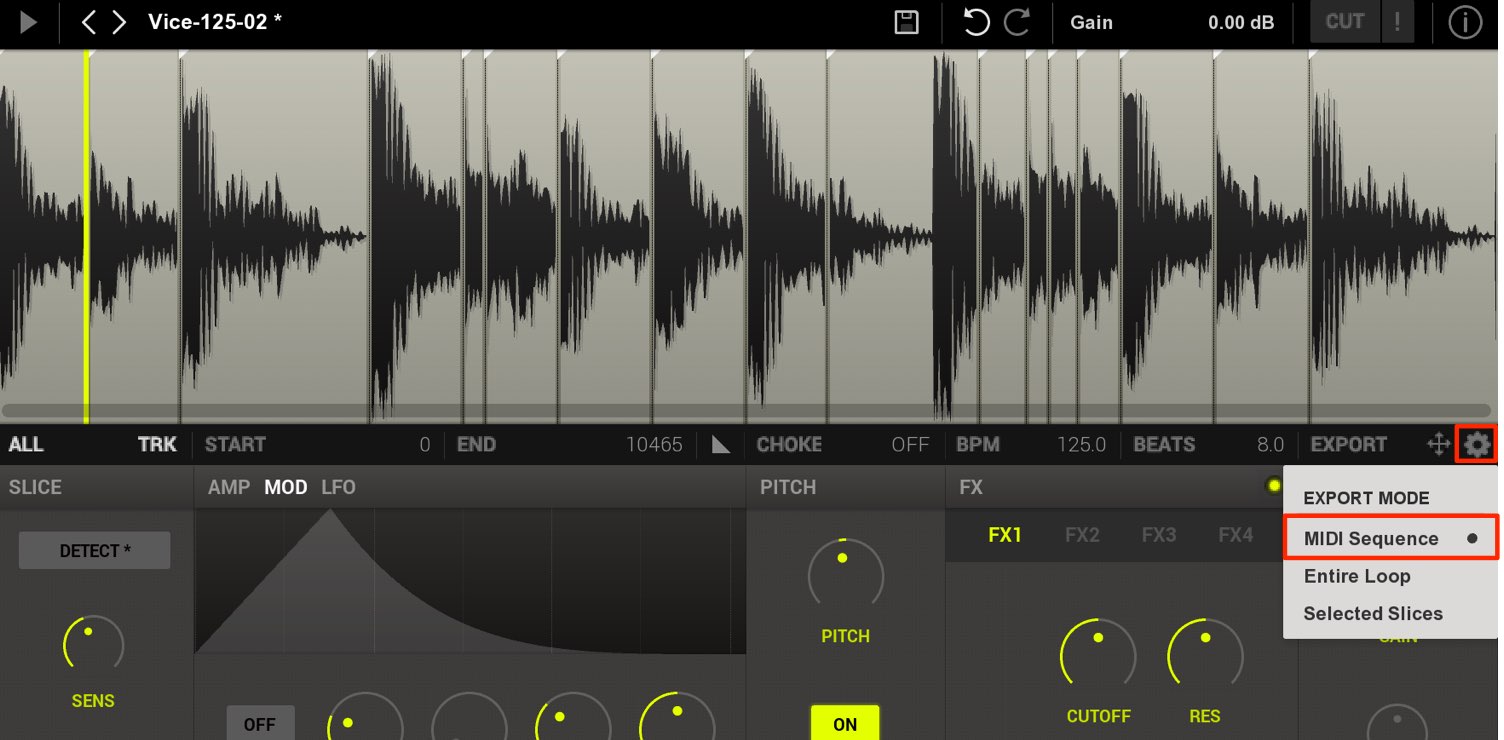This screenshot has height=740, width=1504.
Task: Click the export drag arrows icon
Action: pyautogui.click(x=1439, y=445)
